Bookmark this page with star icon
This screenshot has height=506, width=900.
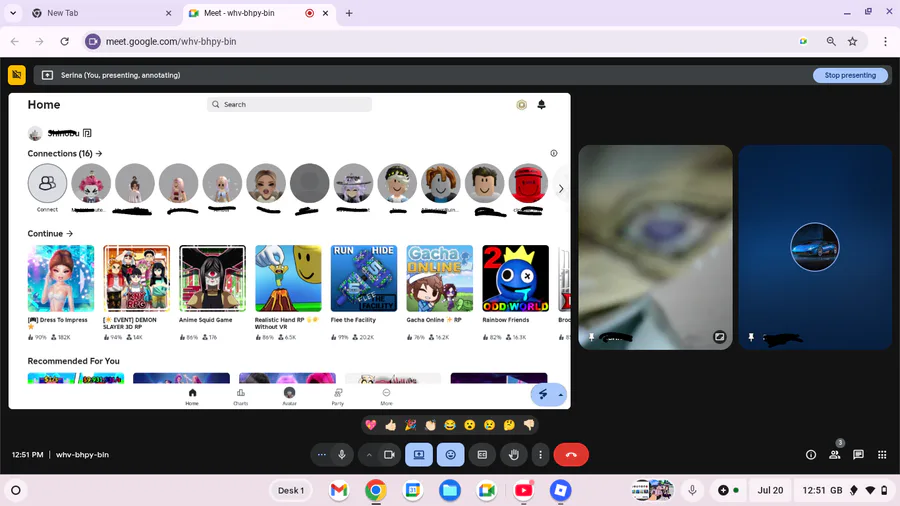click(852, 41)
